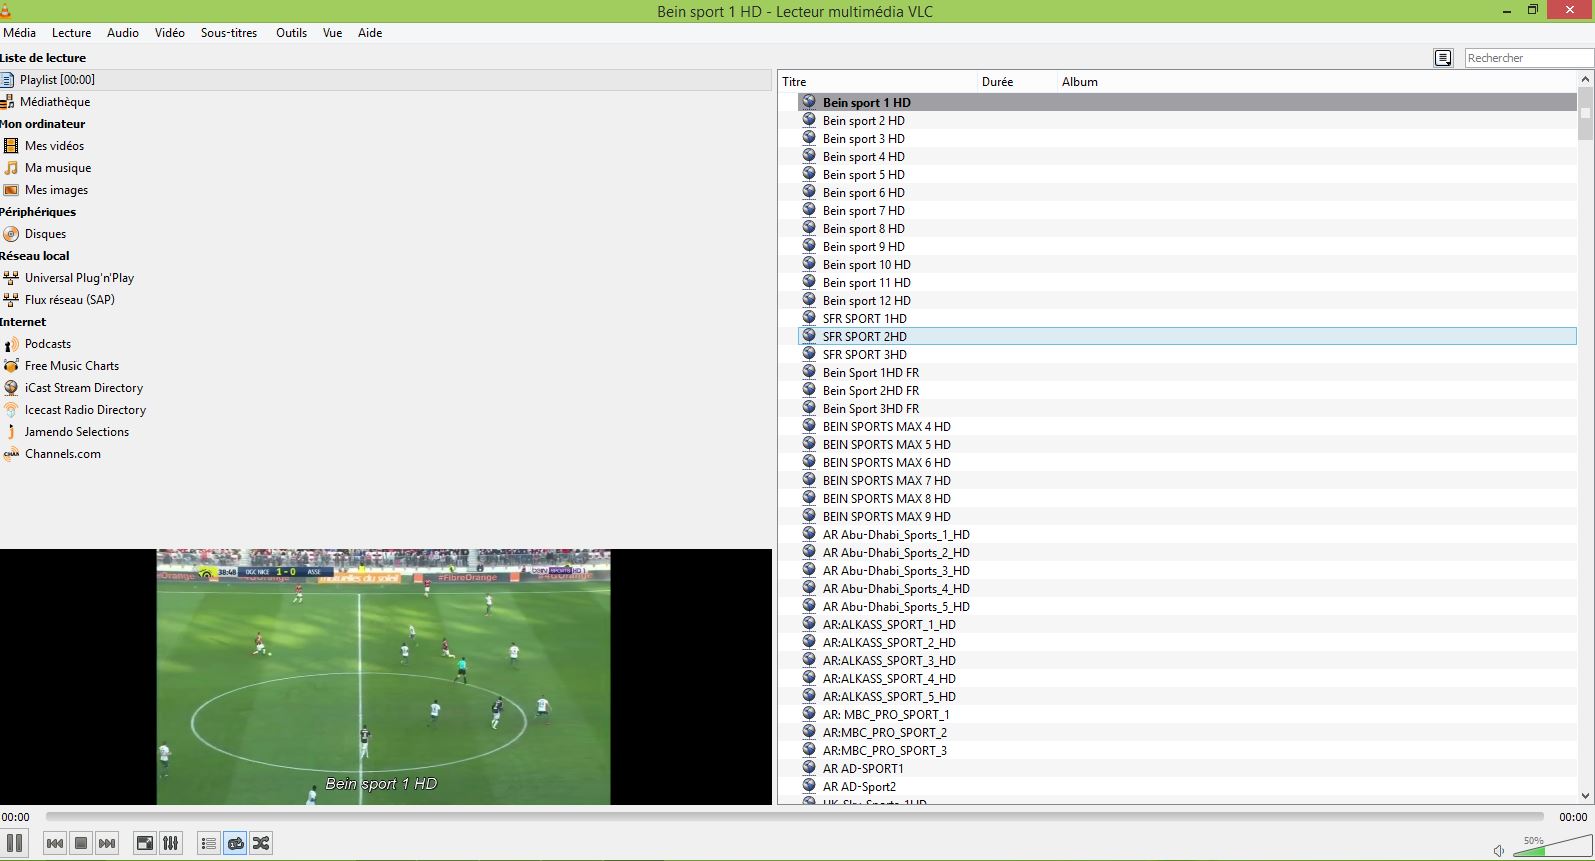1595x861 pixels.
Task: Click globe icon of AR AD-Sport2
Action: coord(809,786)
